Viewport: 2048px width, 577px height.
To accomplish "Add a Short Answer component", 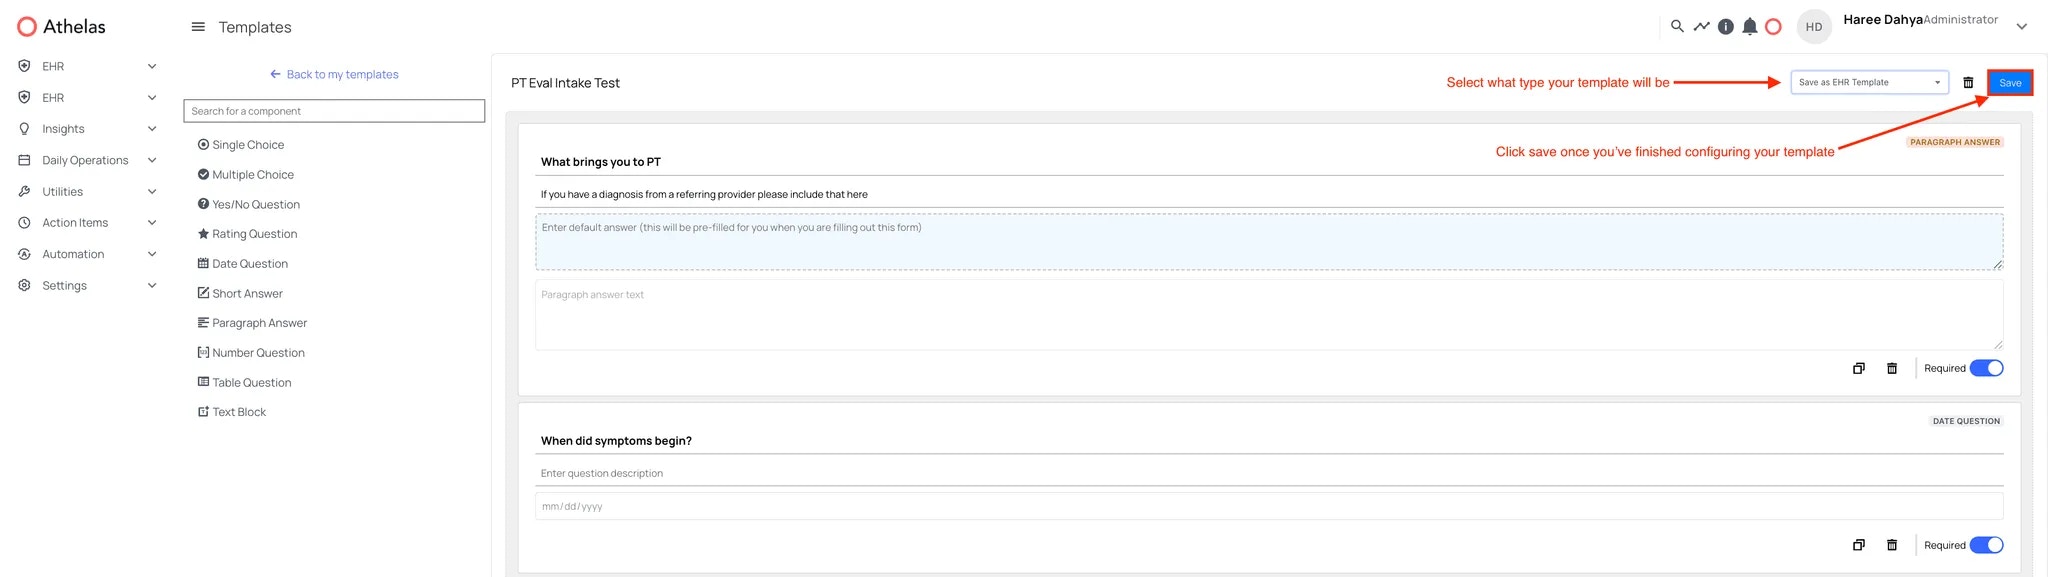I will [240, 293].
